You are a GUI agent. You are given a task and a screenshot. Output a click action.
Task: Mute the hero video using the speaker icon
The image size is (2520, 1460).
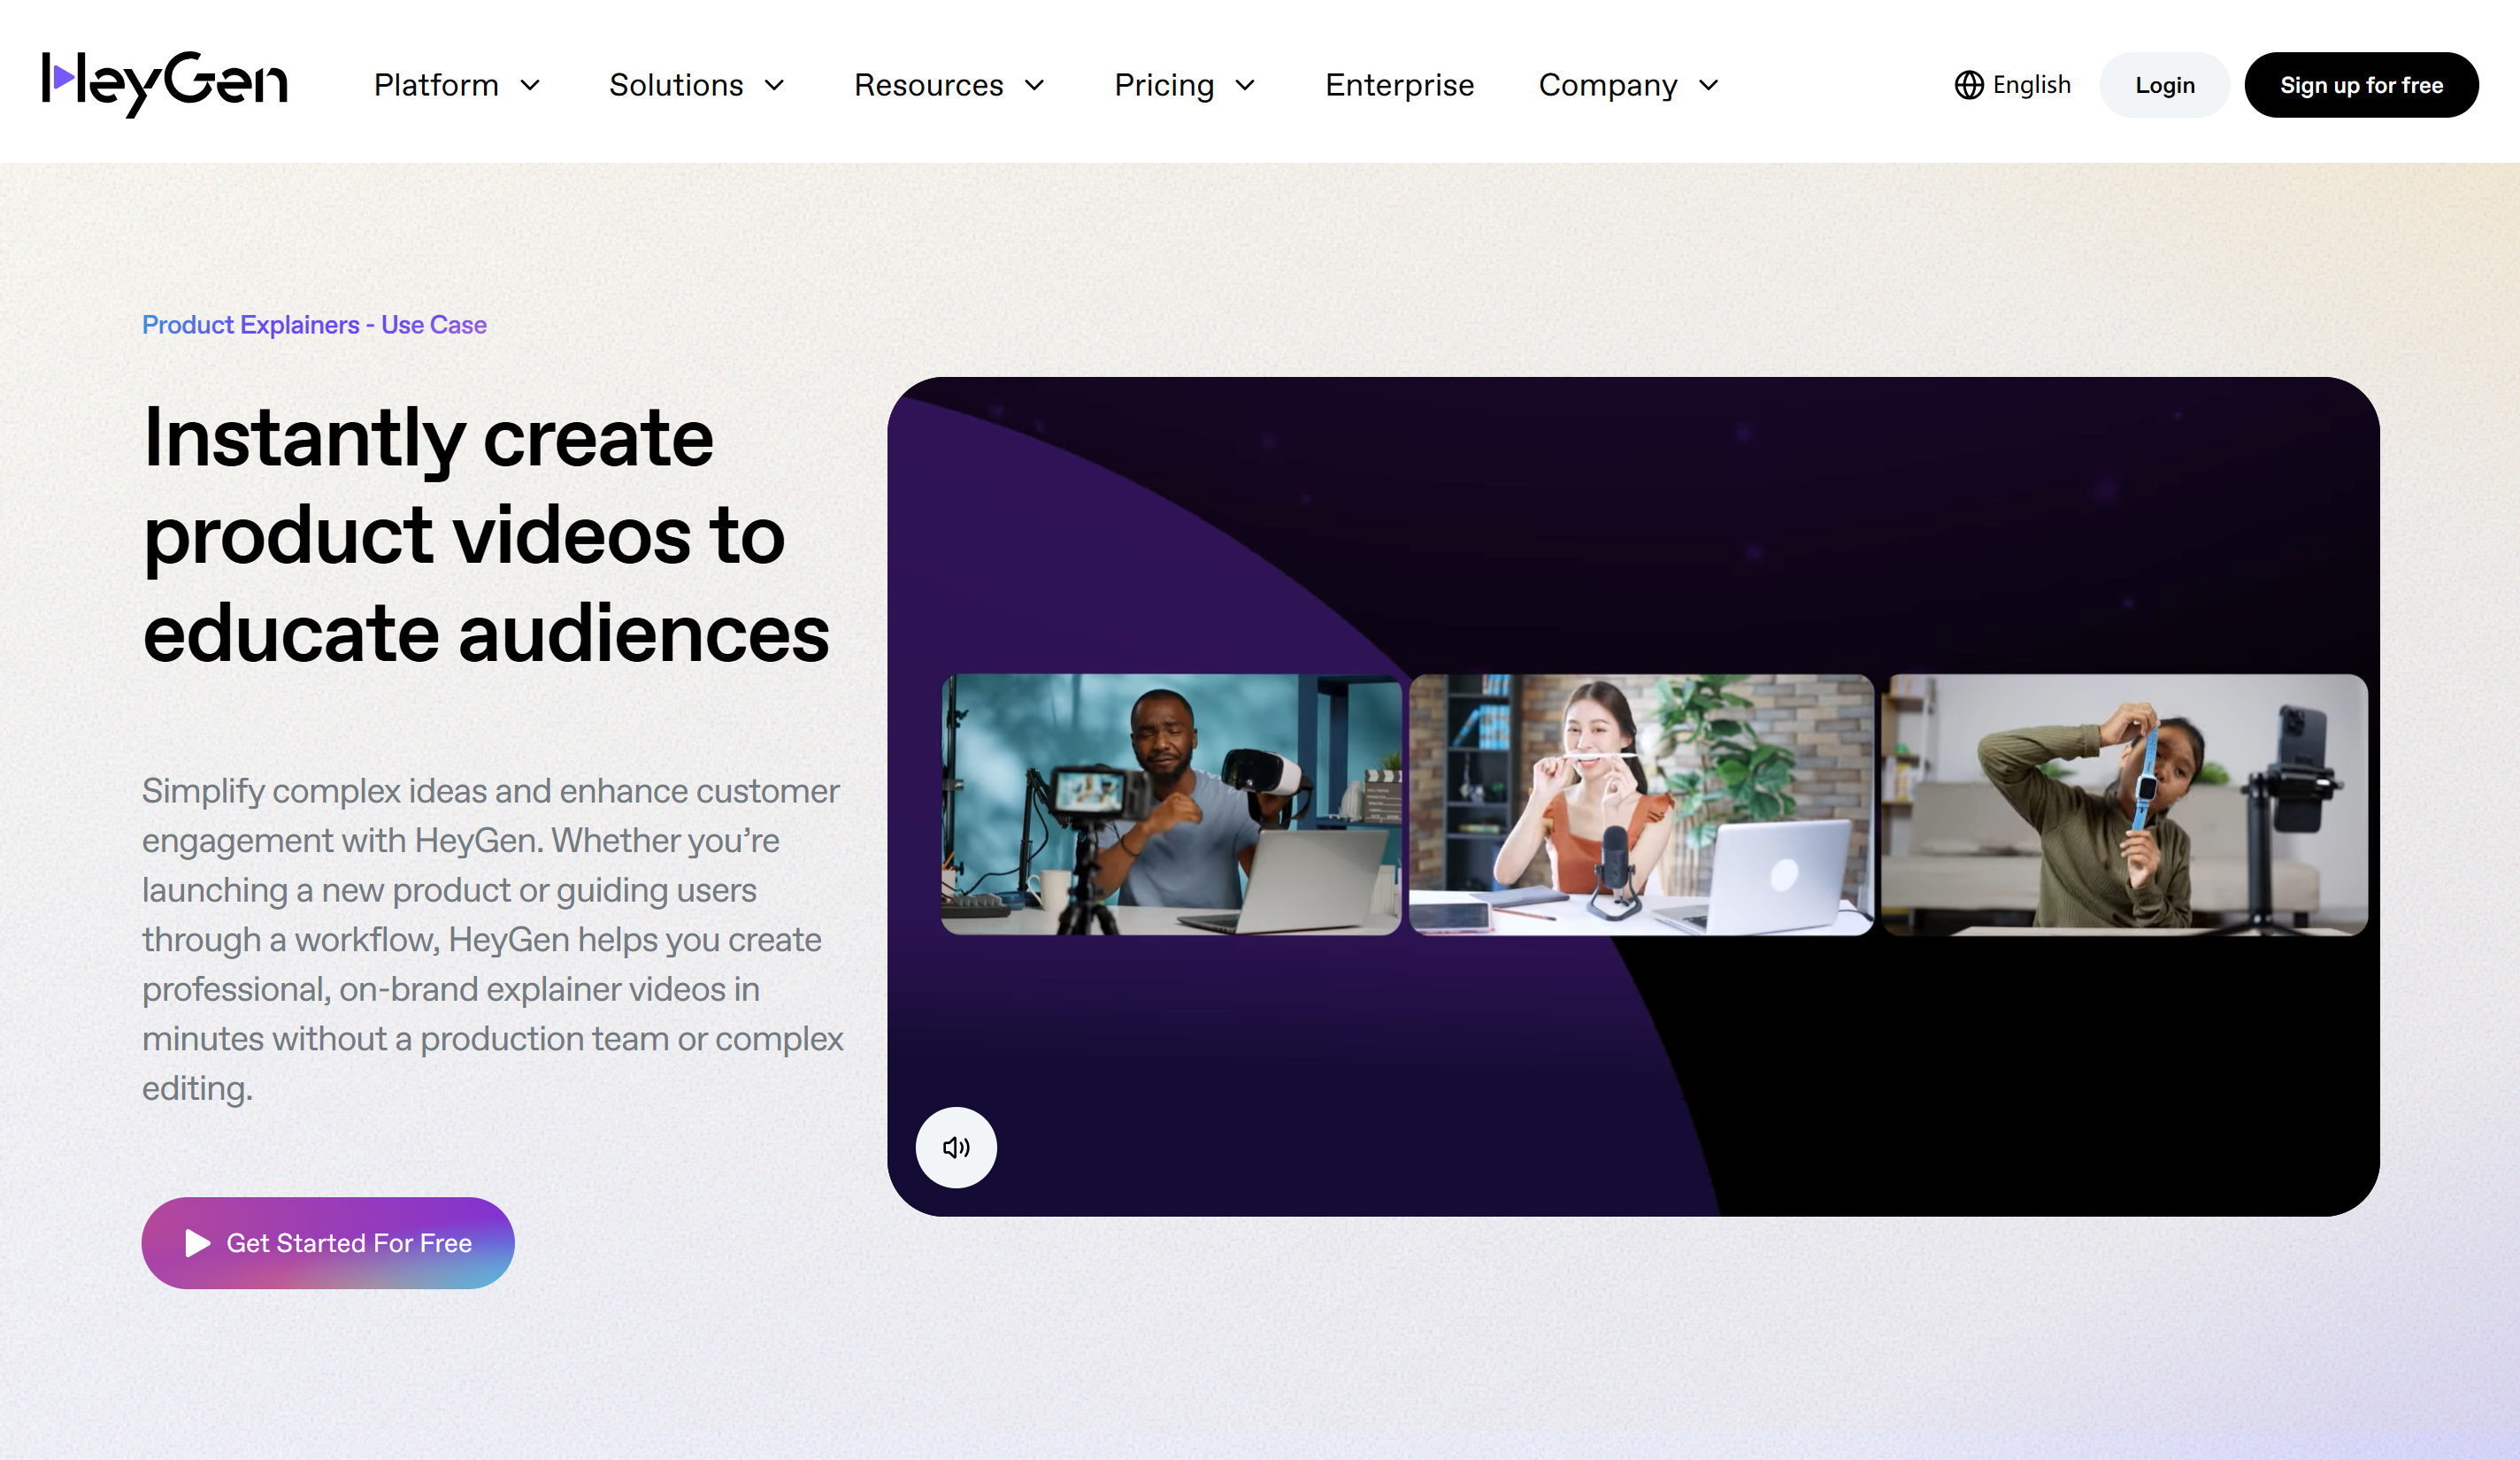click(x=955, y=1148)
